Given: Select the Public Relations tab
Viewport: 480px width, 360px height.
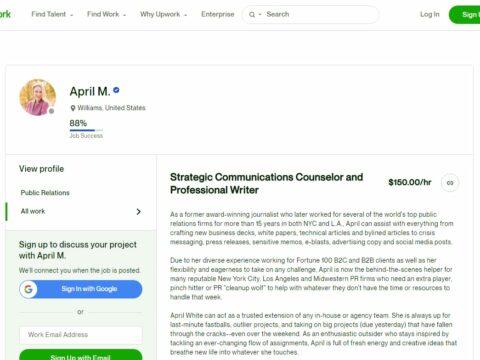Looking at the screenshot, I should coord(45,193).
